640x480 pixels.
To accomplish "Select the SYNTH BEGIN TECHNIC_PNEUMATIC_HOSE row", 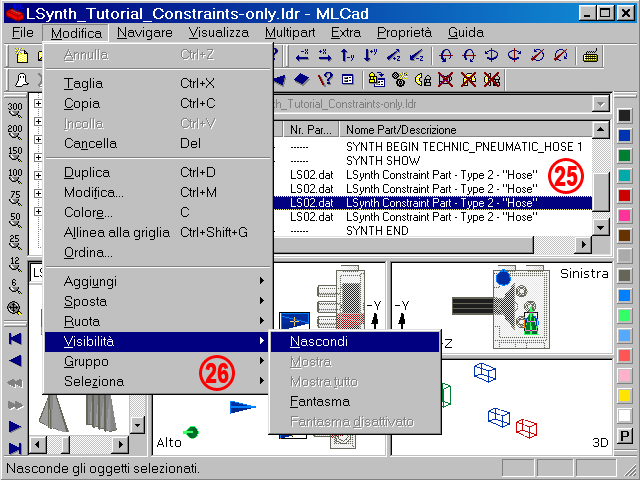I will 433,147.
